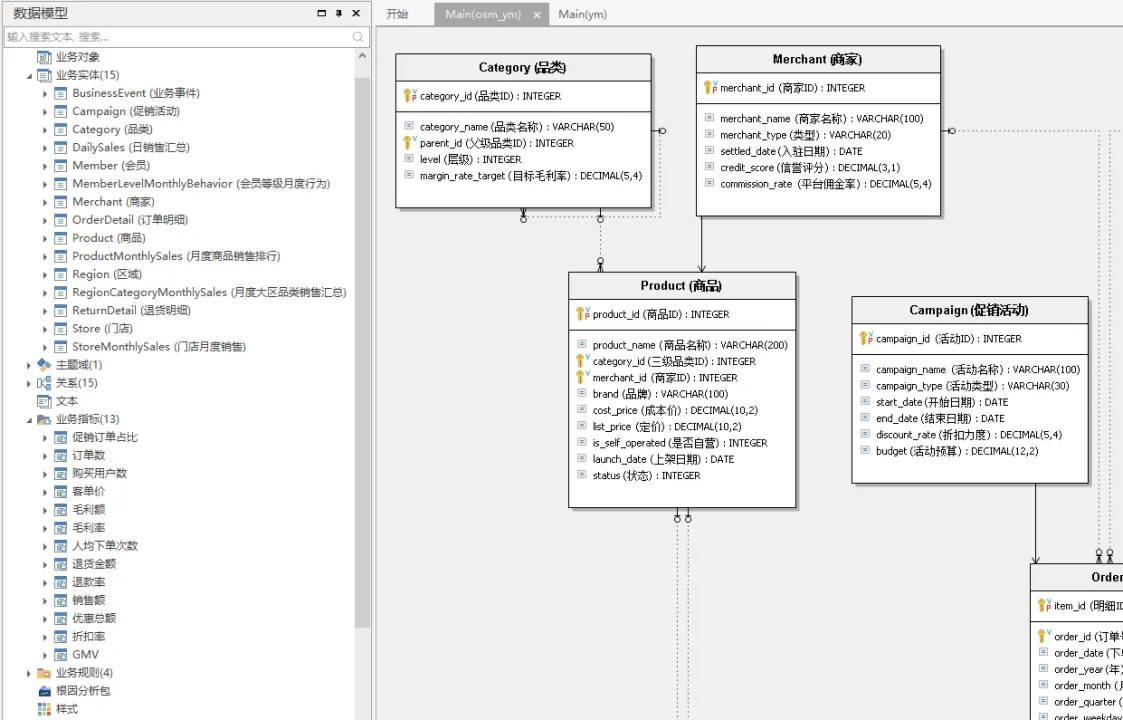Click the 业务指标(13) folder icon

(44, 419)
